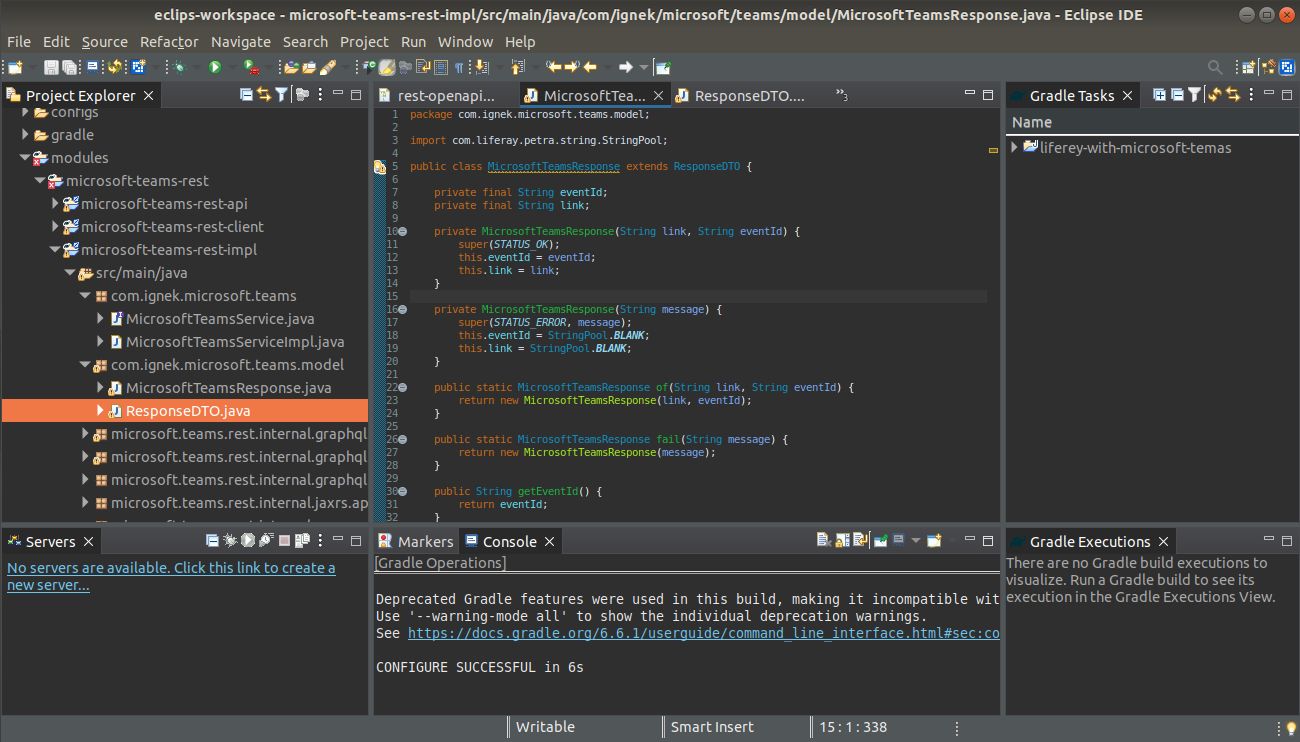1300x742 pixels.
Task: Switch to the Markers tab
Action: click(x=416, y=541)
